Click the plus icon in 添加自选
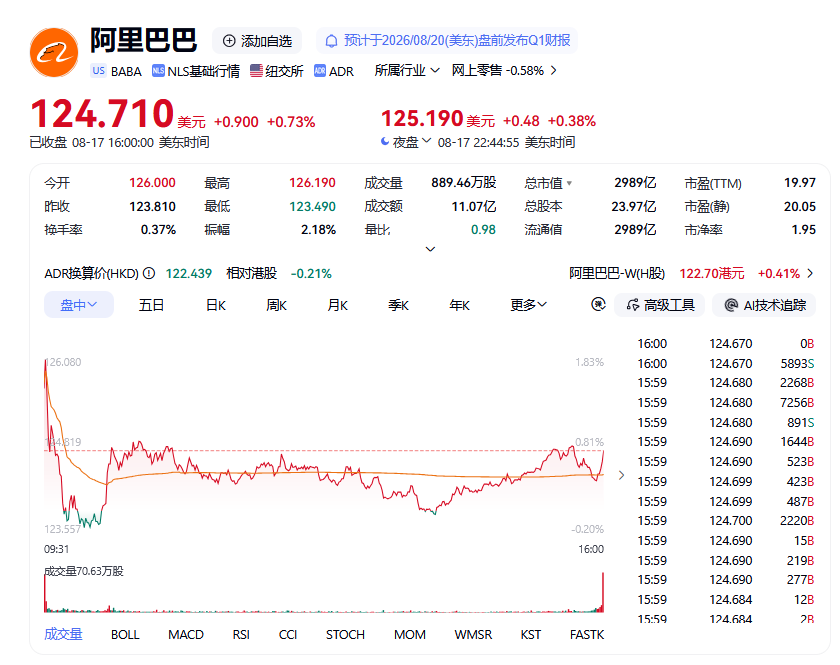840x665 pixels. pyautogui.click(x=229, y=41)
